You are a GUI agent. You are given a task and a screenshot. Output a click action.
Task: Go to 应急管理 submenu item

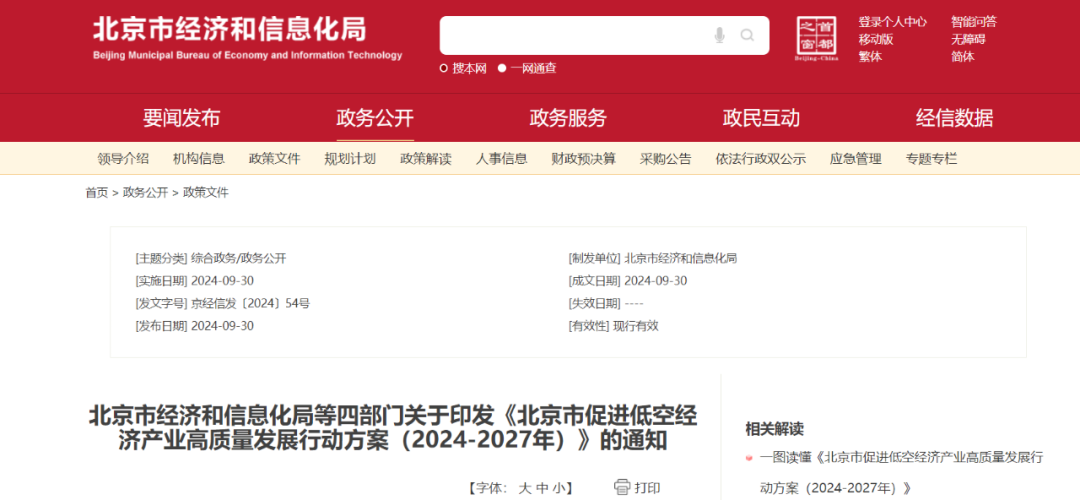click(856, 159)
